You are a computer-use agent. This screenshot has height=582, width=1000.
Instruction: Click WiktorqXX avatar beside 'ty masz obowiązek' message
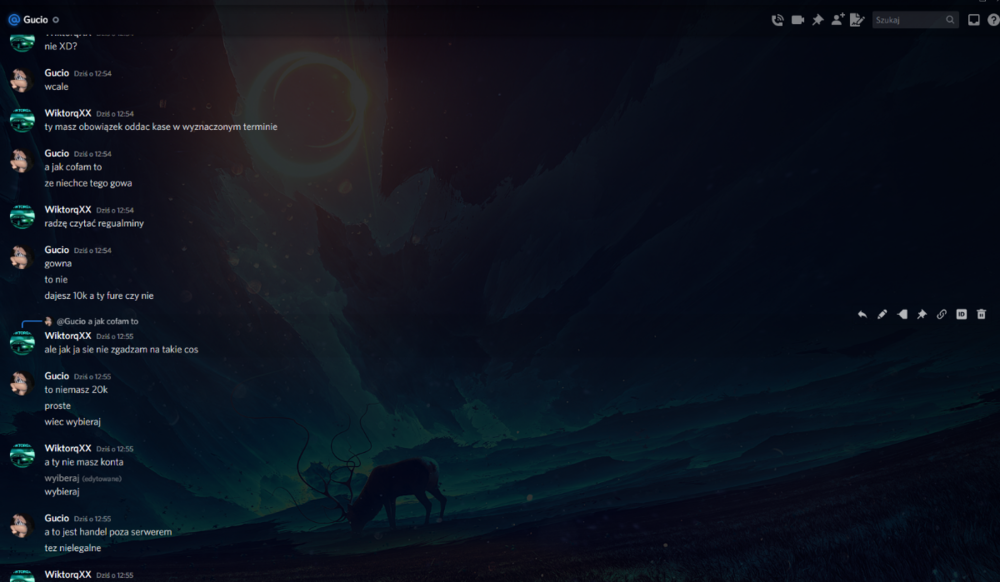point(22,120)
